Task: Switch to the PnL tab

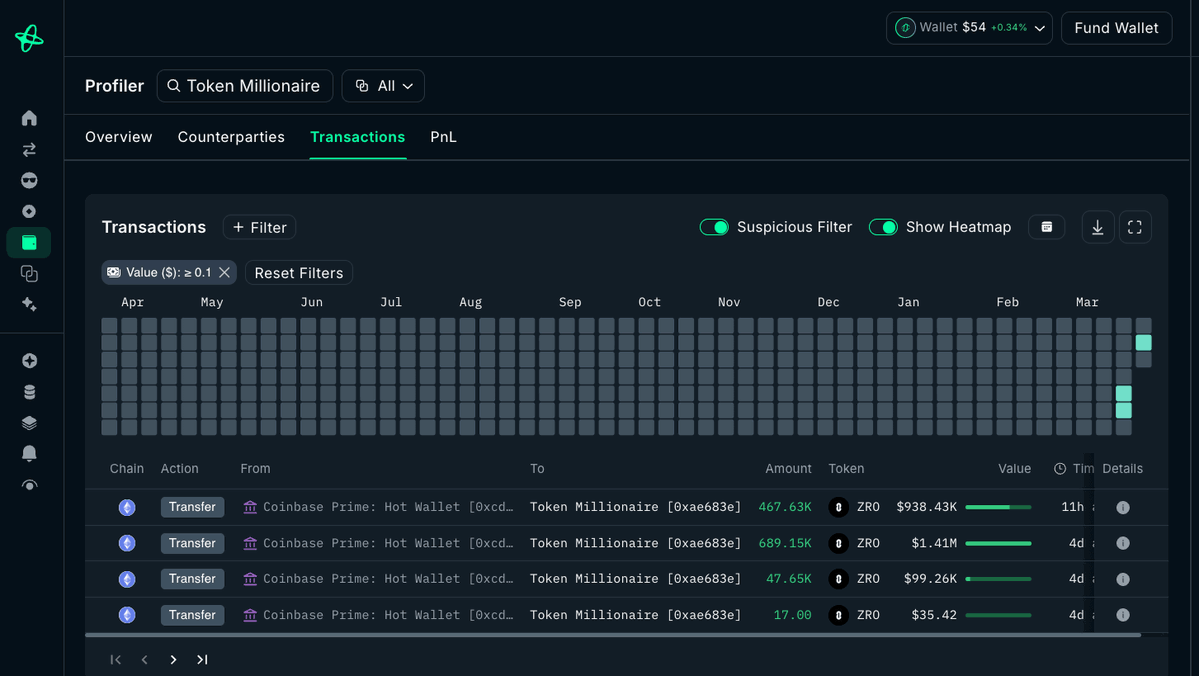Action: point(444,137)
